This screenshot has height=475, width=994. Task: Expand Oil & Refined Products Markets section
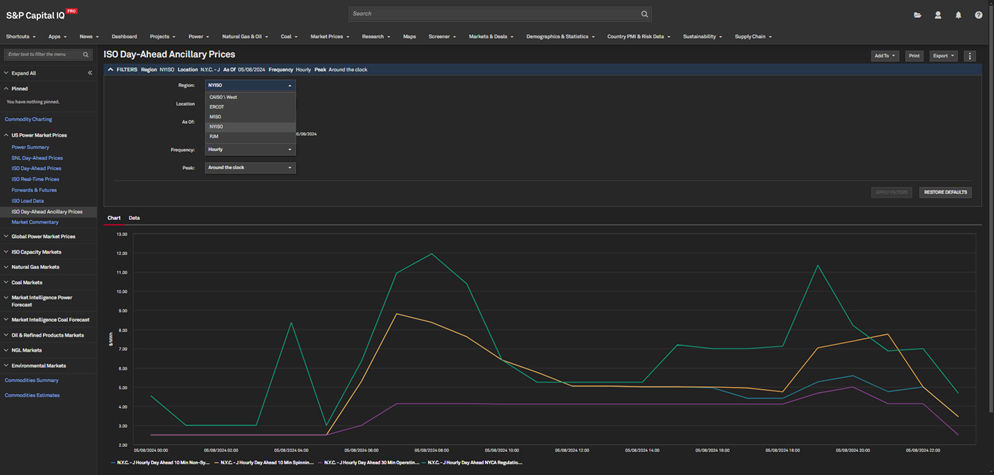pos(6,335)
